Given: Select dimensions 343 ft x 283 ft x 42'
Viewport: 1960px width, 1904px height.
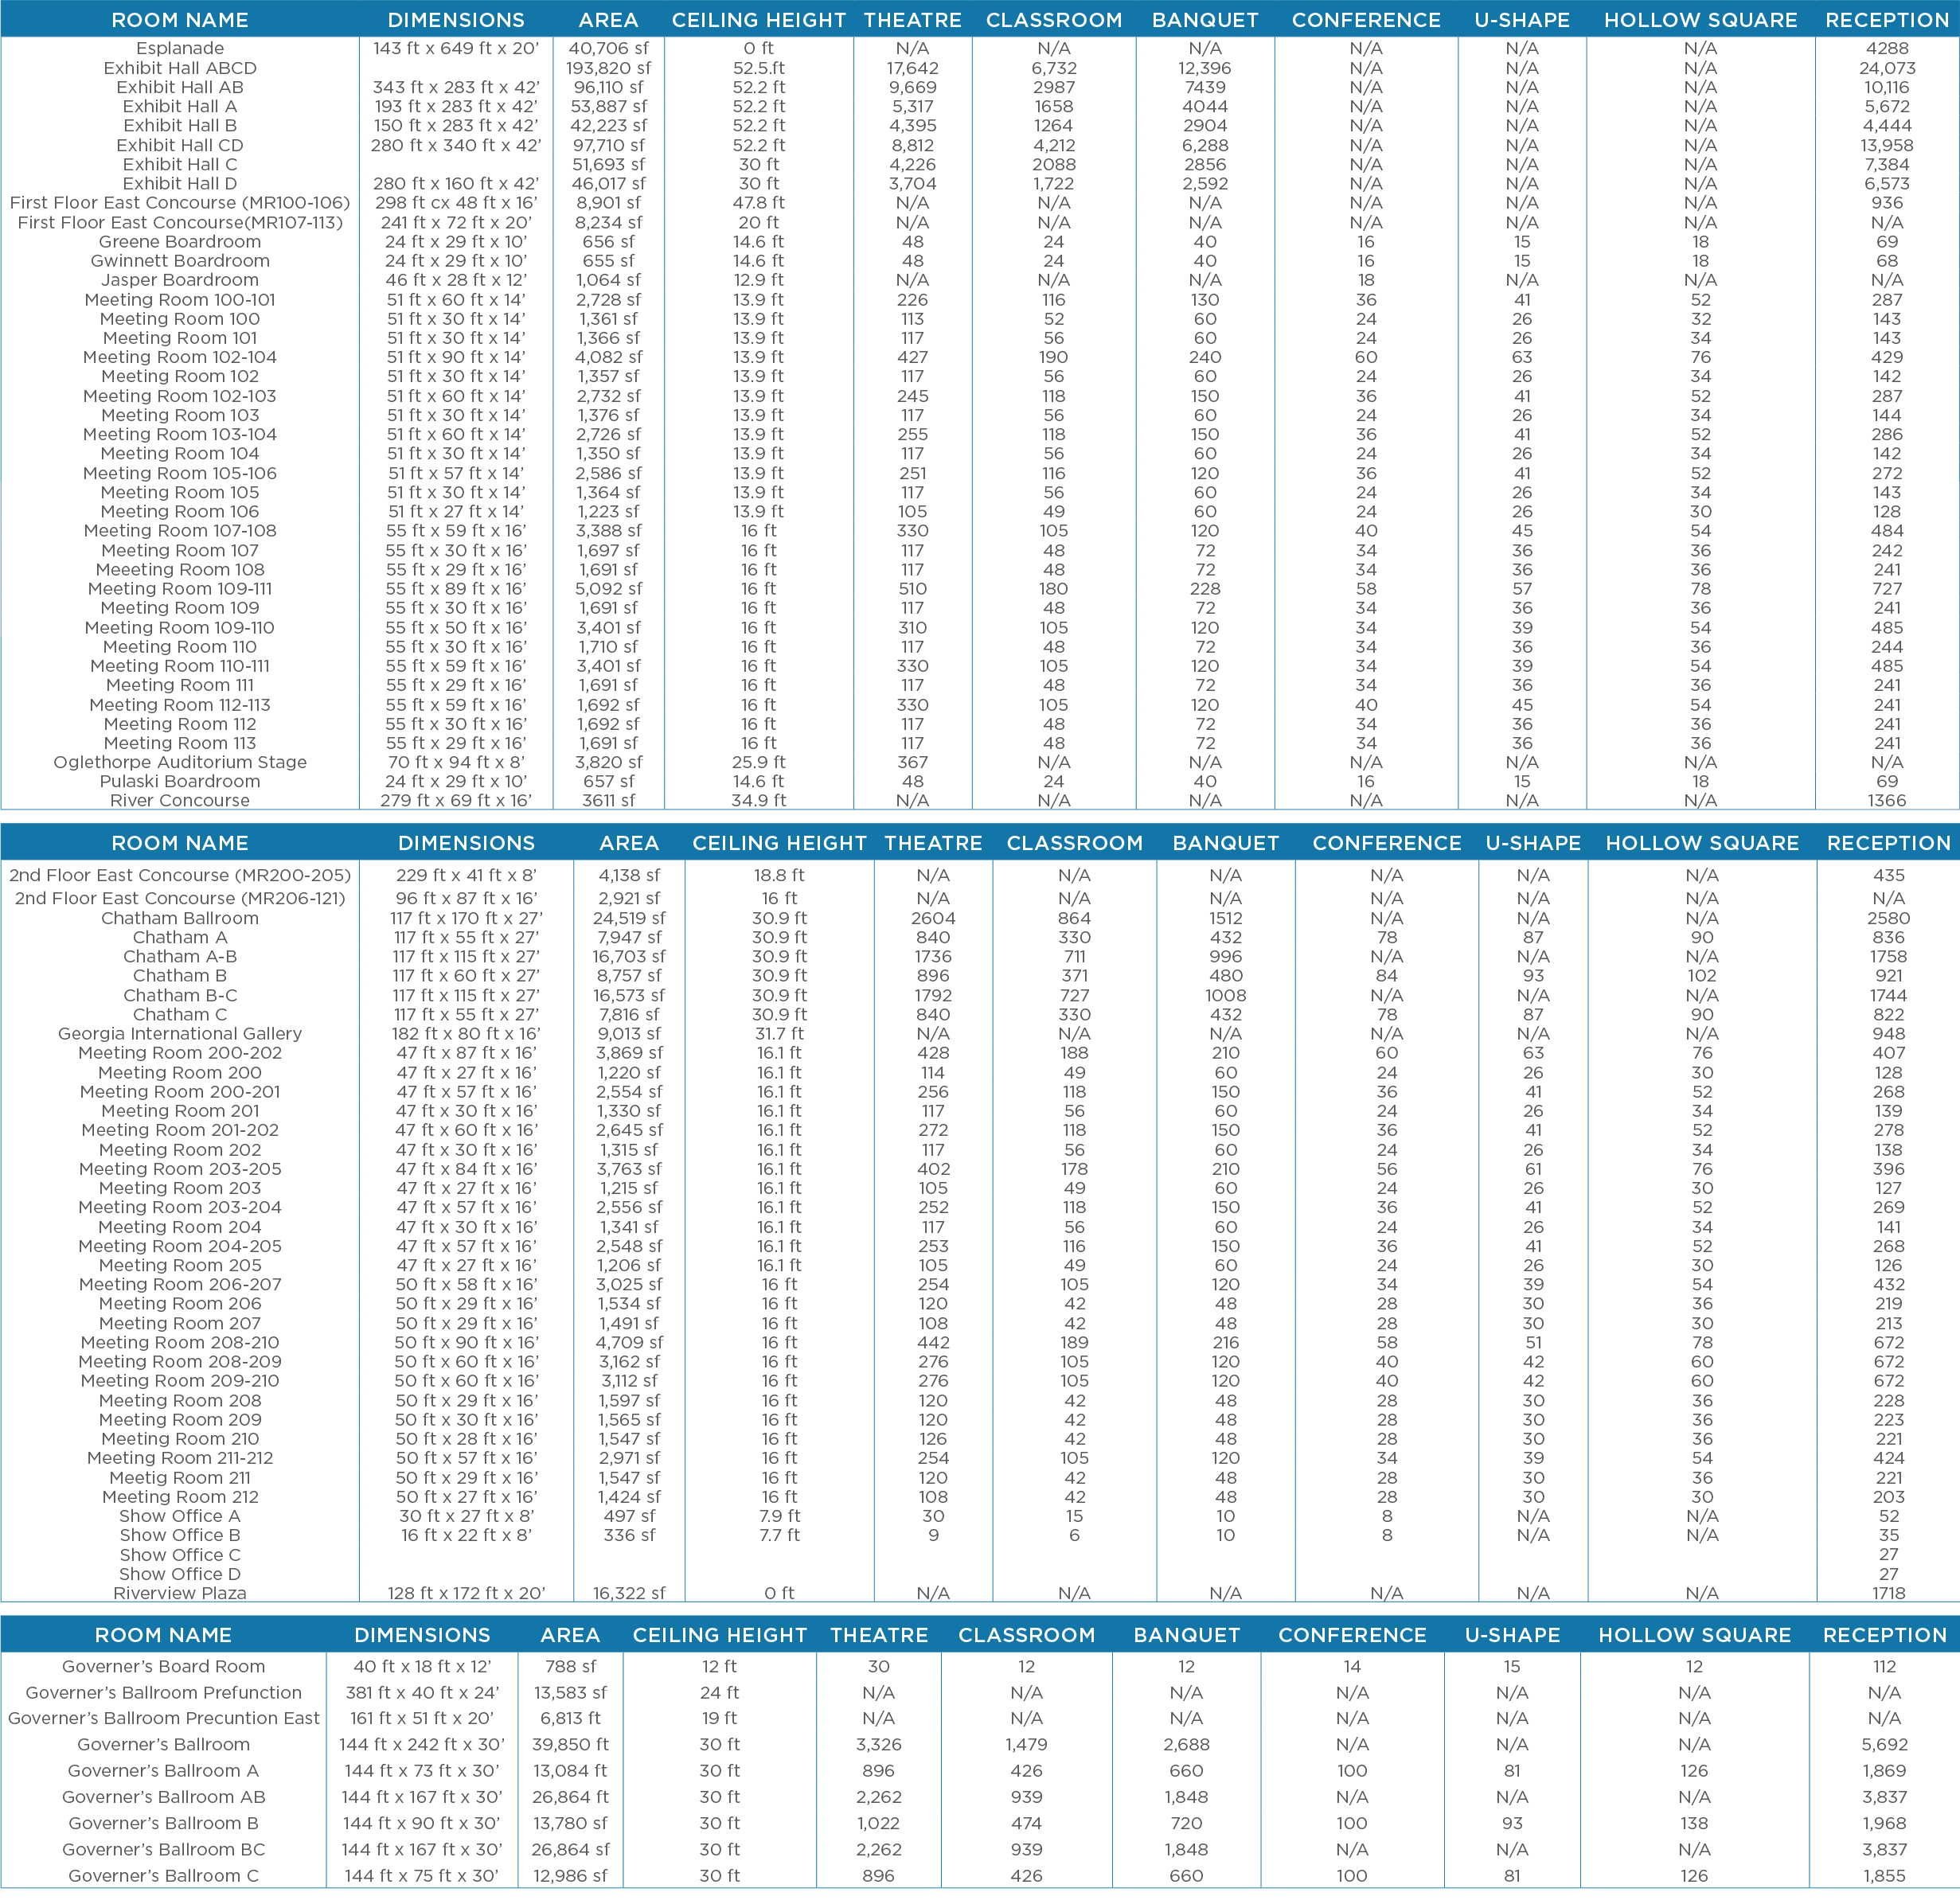Looking at the screenshot, I should coord(455,87).
